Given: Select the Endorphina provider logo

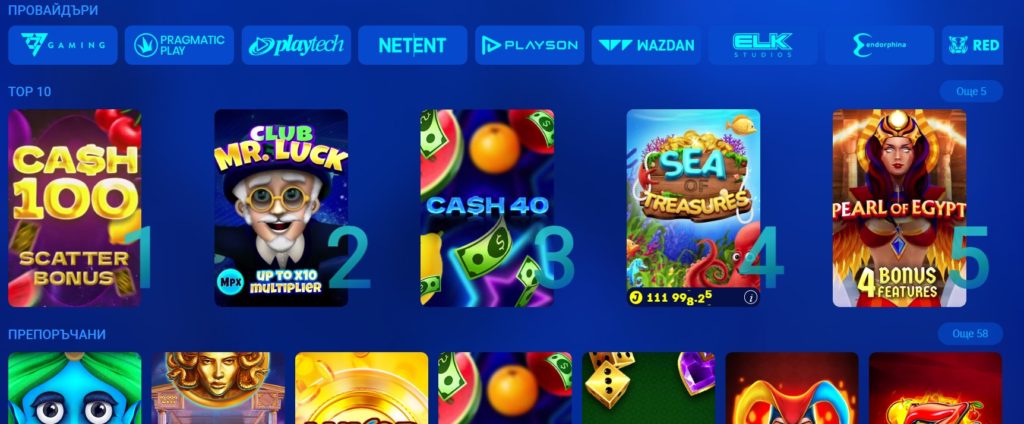Looking at the screenshot, I should point(880,45).
